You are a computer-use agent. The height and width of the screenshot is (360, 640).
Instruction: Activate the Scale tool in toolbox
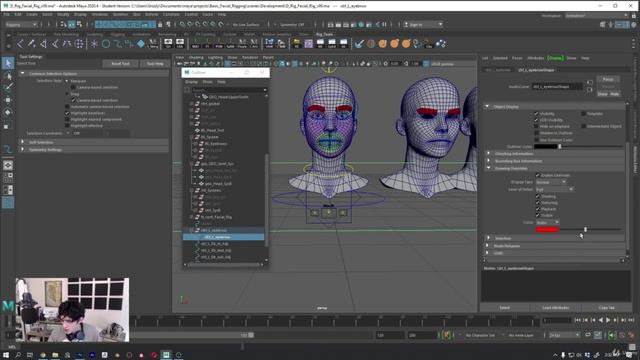(x=8, y=126)
